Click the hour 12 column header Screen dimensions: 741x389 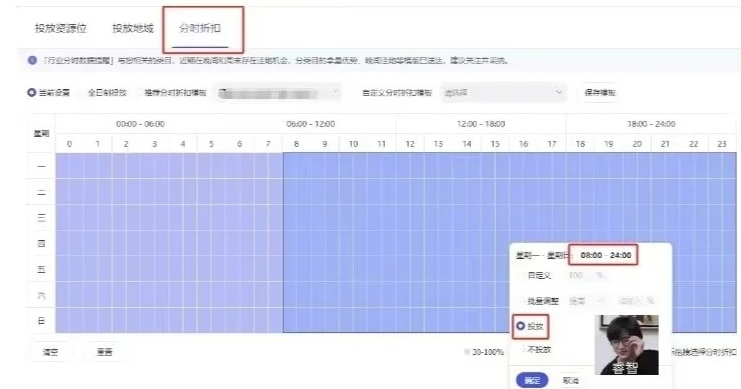410,144
